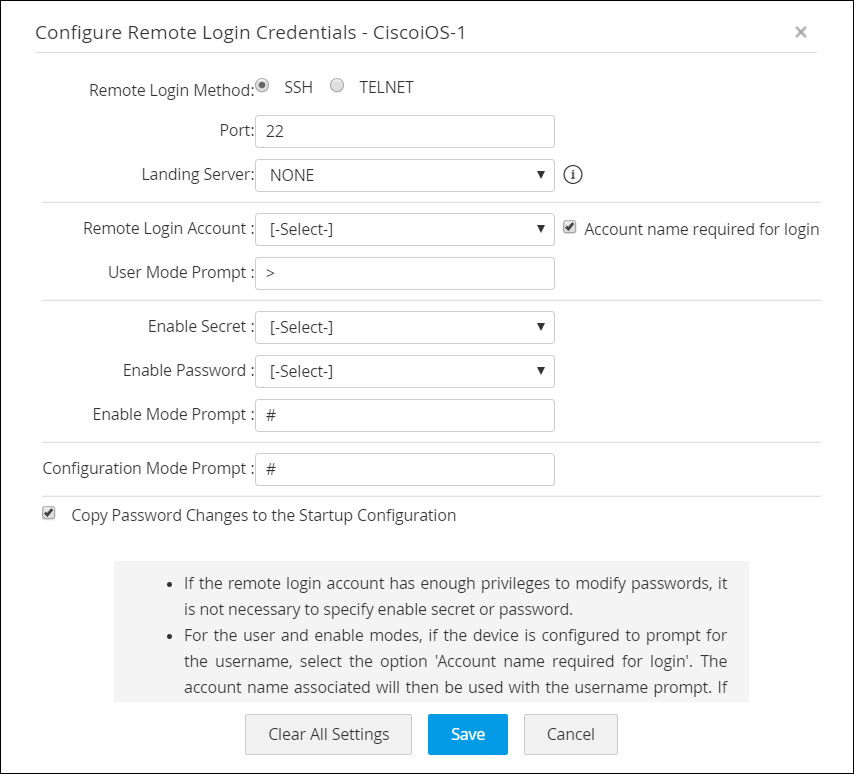Click the TELNET label text
Image resolution: width=854 pixels, height=774 pixels.
(386, 87)
